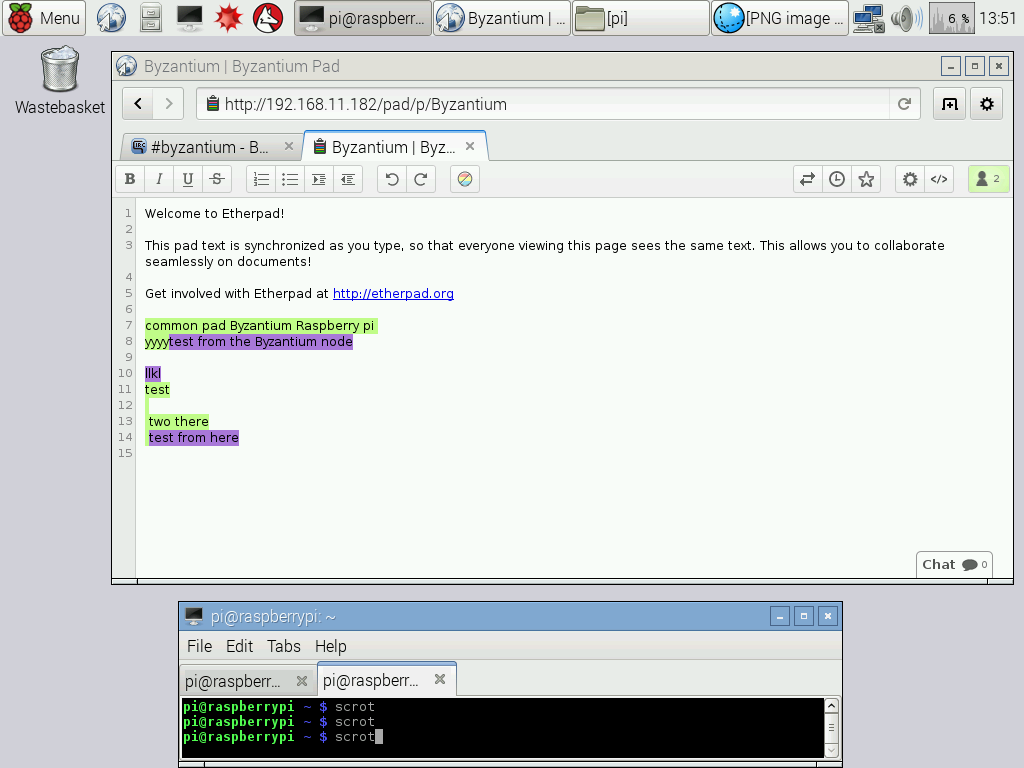Open the Tabs menu in terminal
Screen dimensions: 1024x768
[x=283, y=646]
